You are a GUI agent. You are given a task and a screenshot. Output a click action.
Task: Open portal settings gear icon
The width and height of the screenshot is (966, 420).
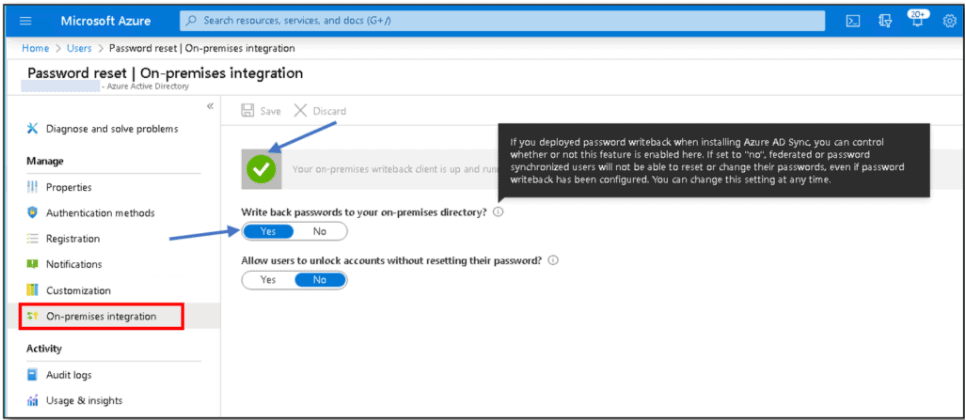pyautogui.click(x=949, y=21)
